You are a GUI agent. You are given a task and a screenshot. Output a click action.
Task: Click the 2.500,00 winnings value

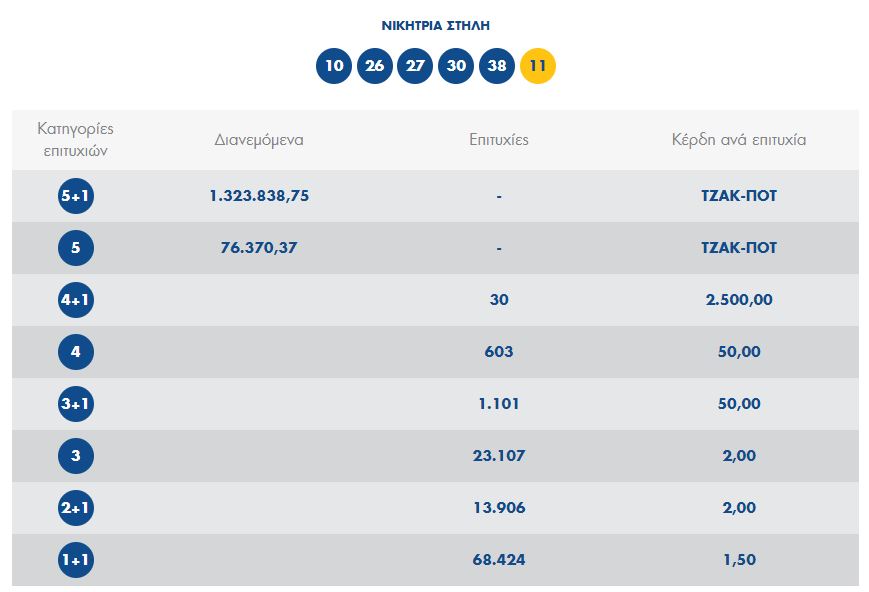tap(738, 300)
